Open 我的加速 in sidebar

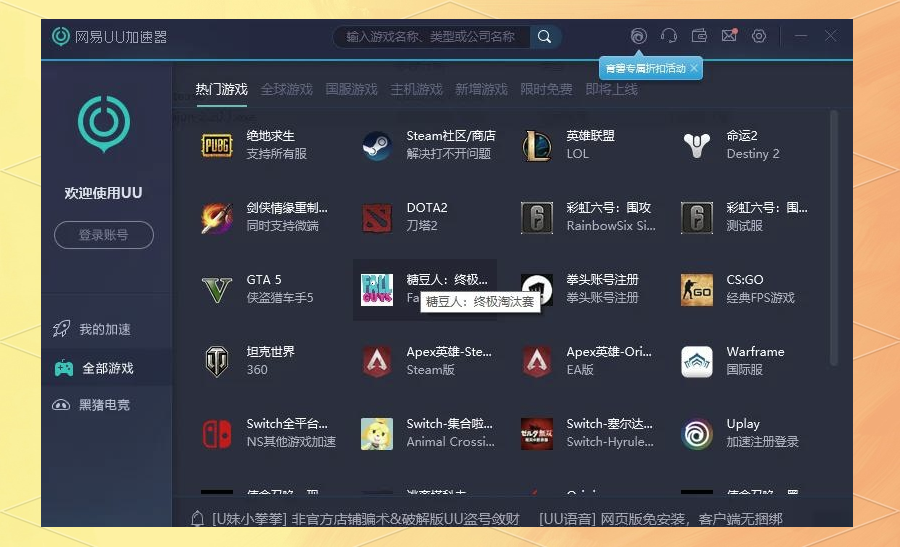[x=106, y=329]
